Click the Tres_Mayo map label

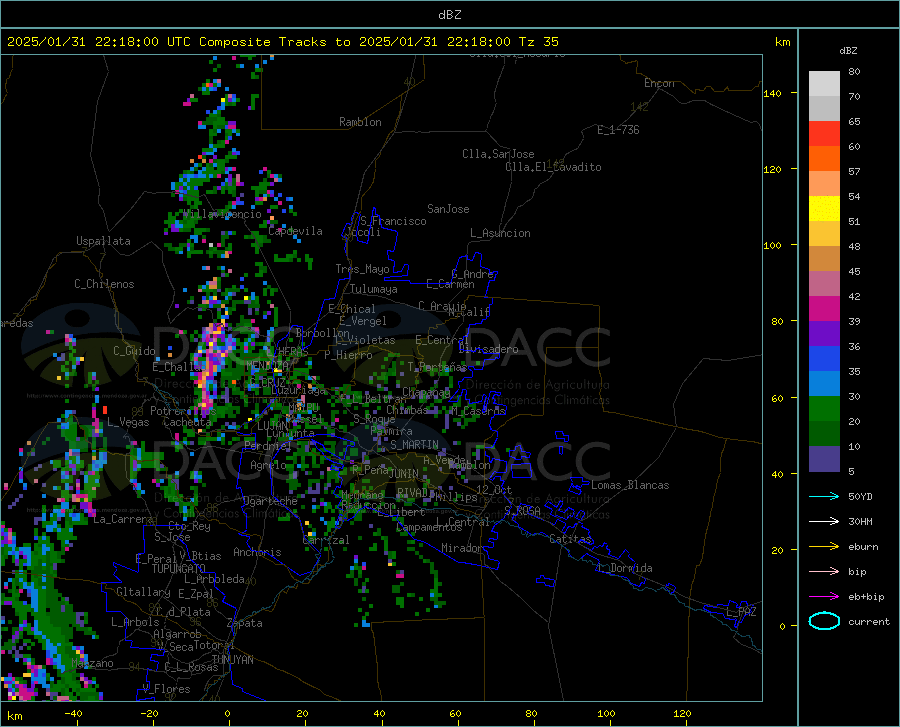362,269
